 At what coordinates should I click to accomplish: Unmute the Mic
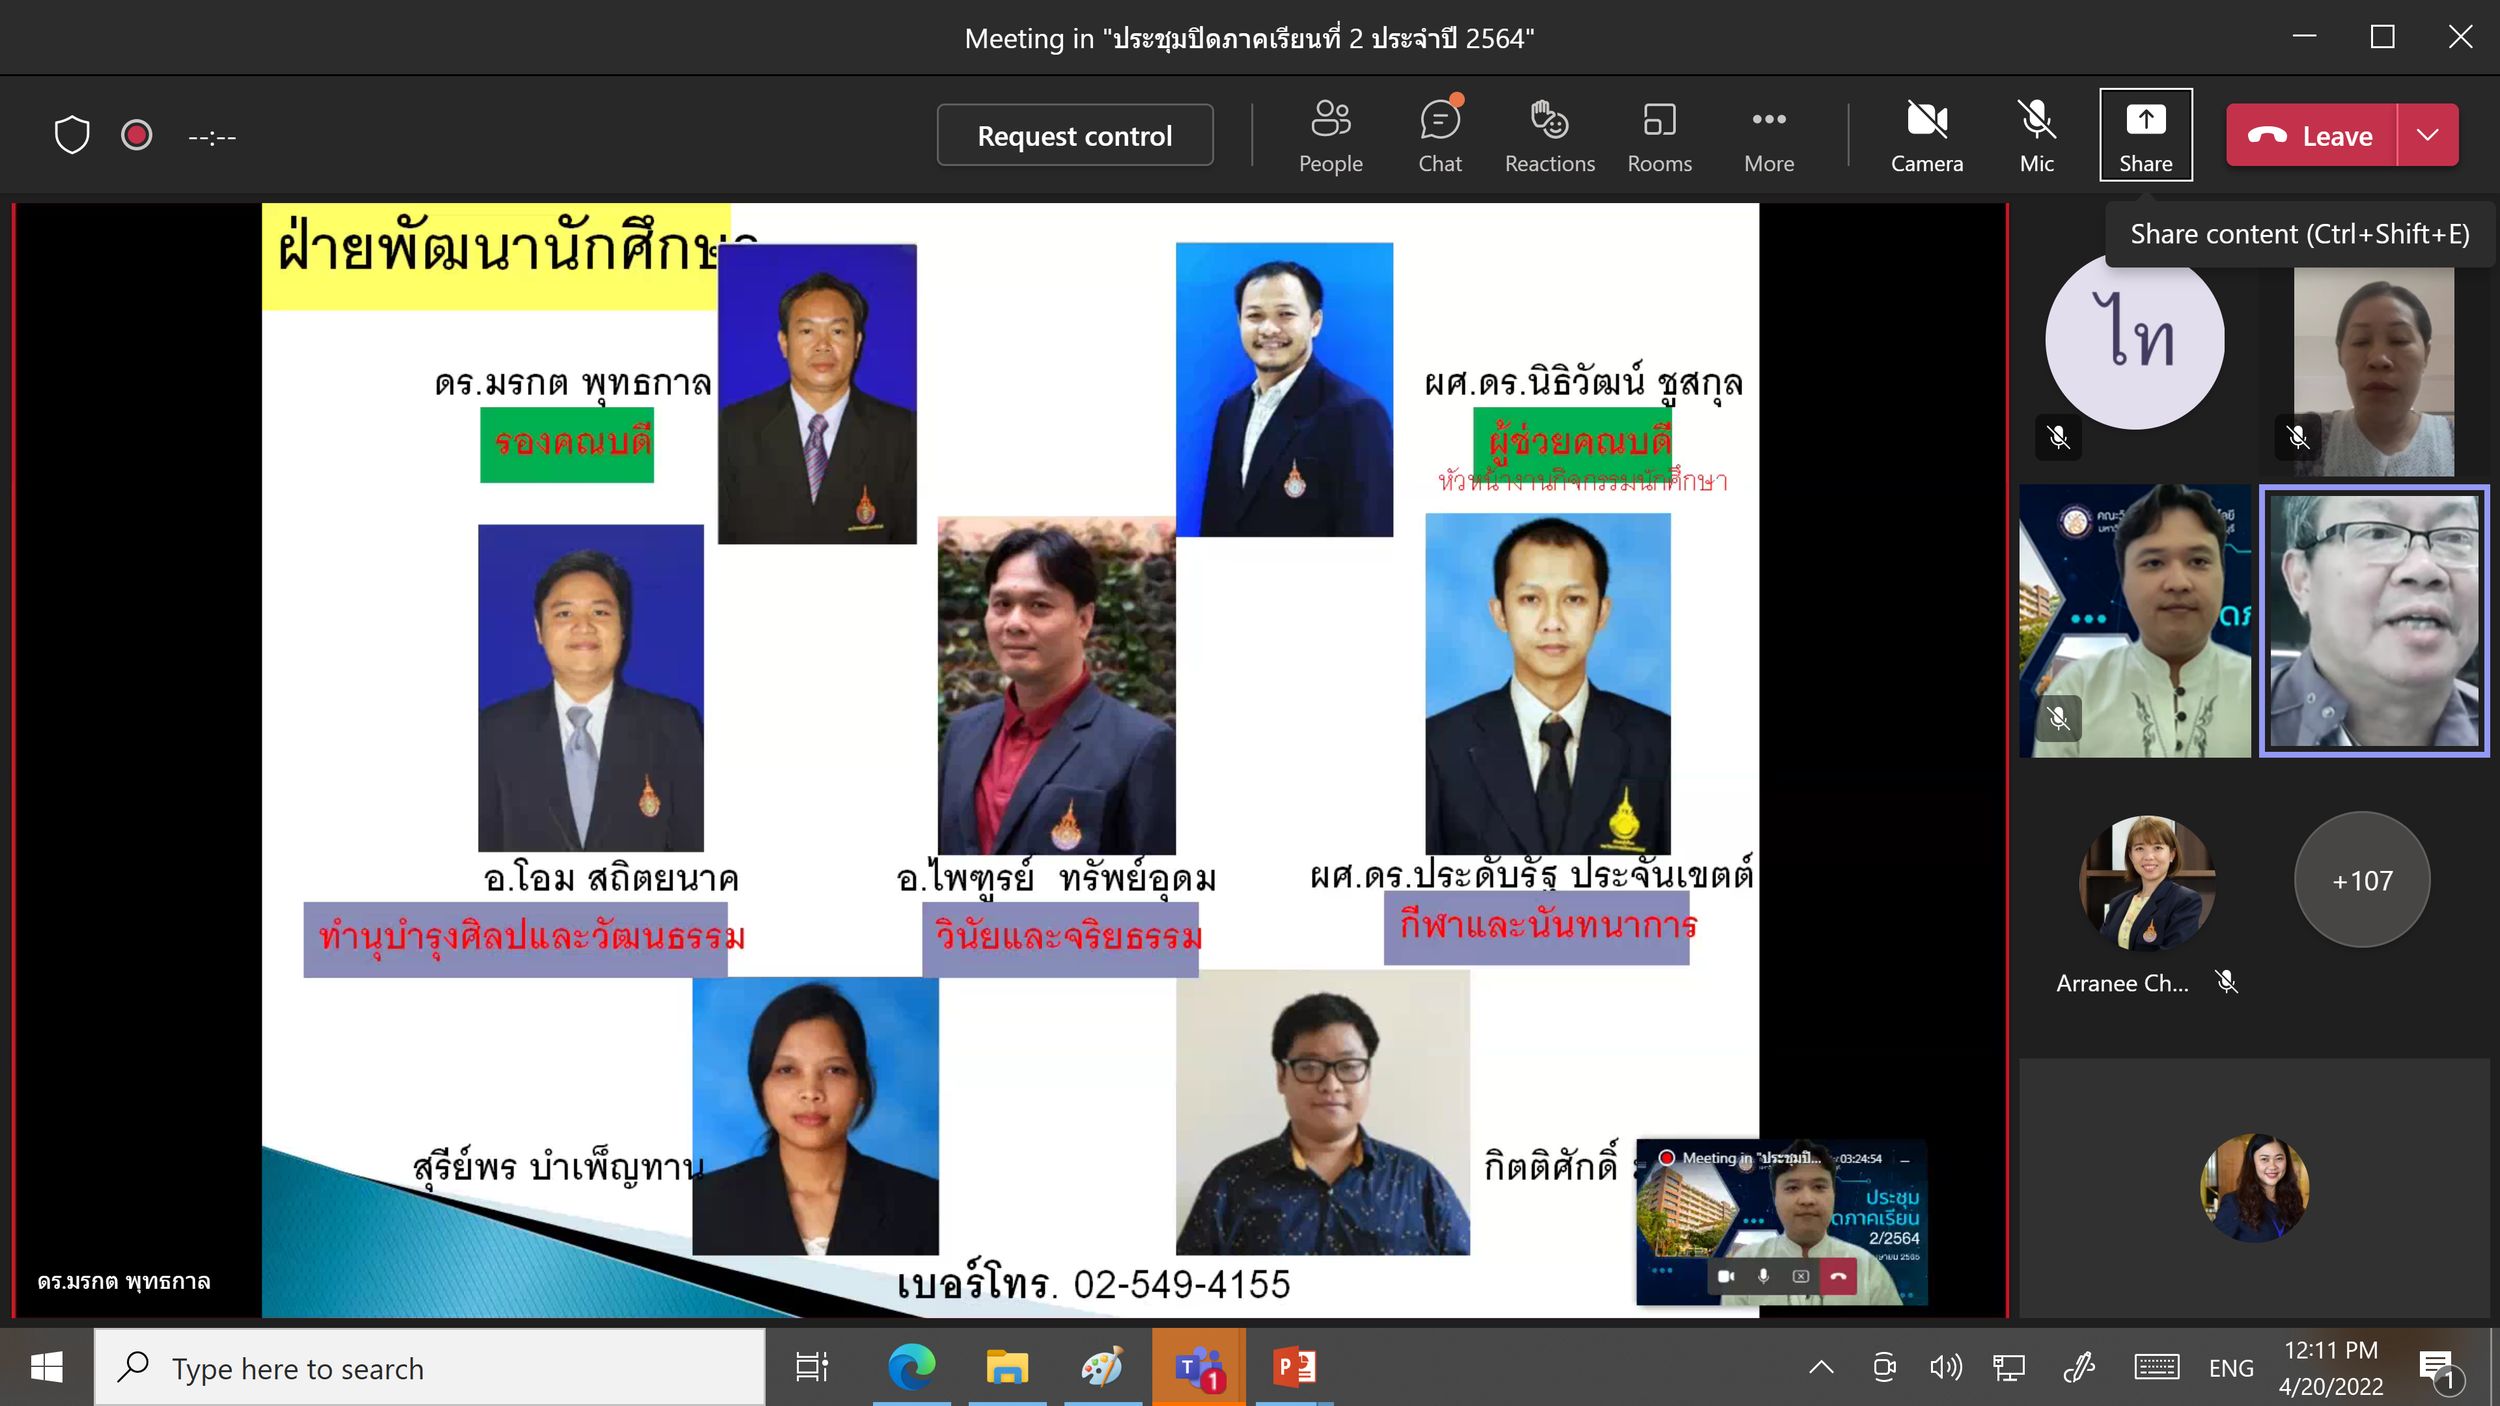[2036, 136]
